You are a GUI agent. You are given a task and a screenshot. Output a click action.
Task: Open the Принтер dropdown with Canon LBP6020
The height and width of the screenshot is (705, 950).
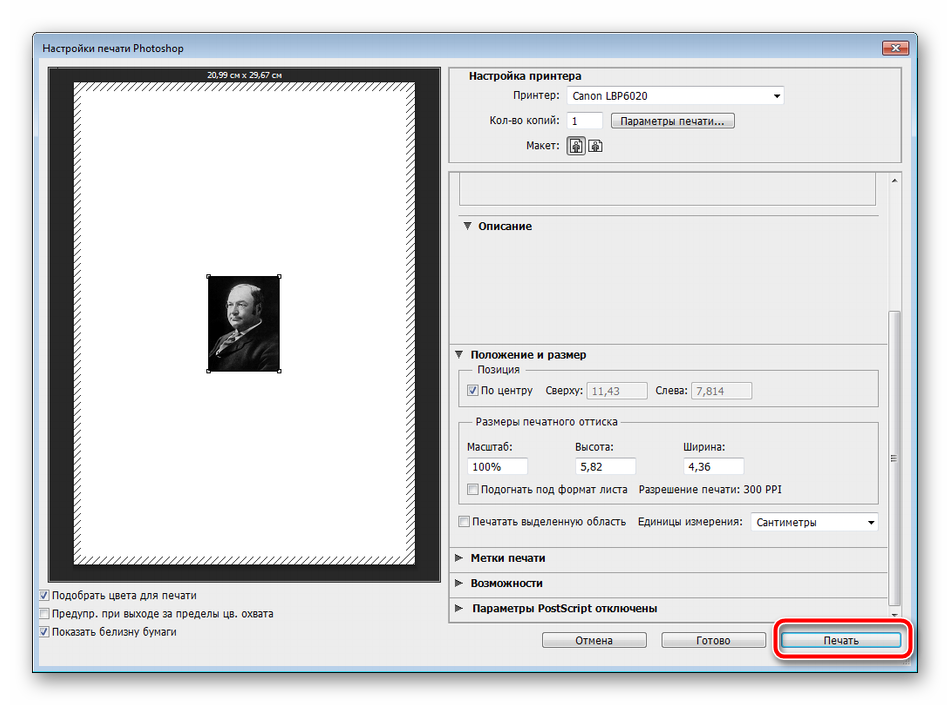675,96
